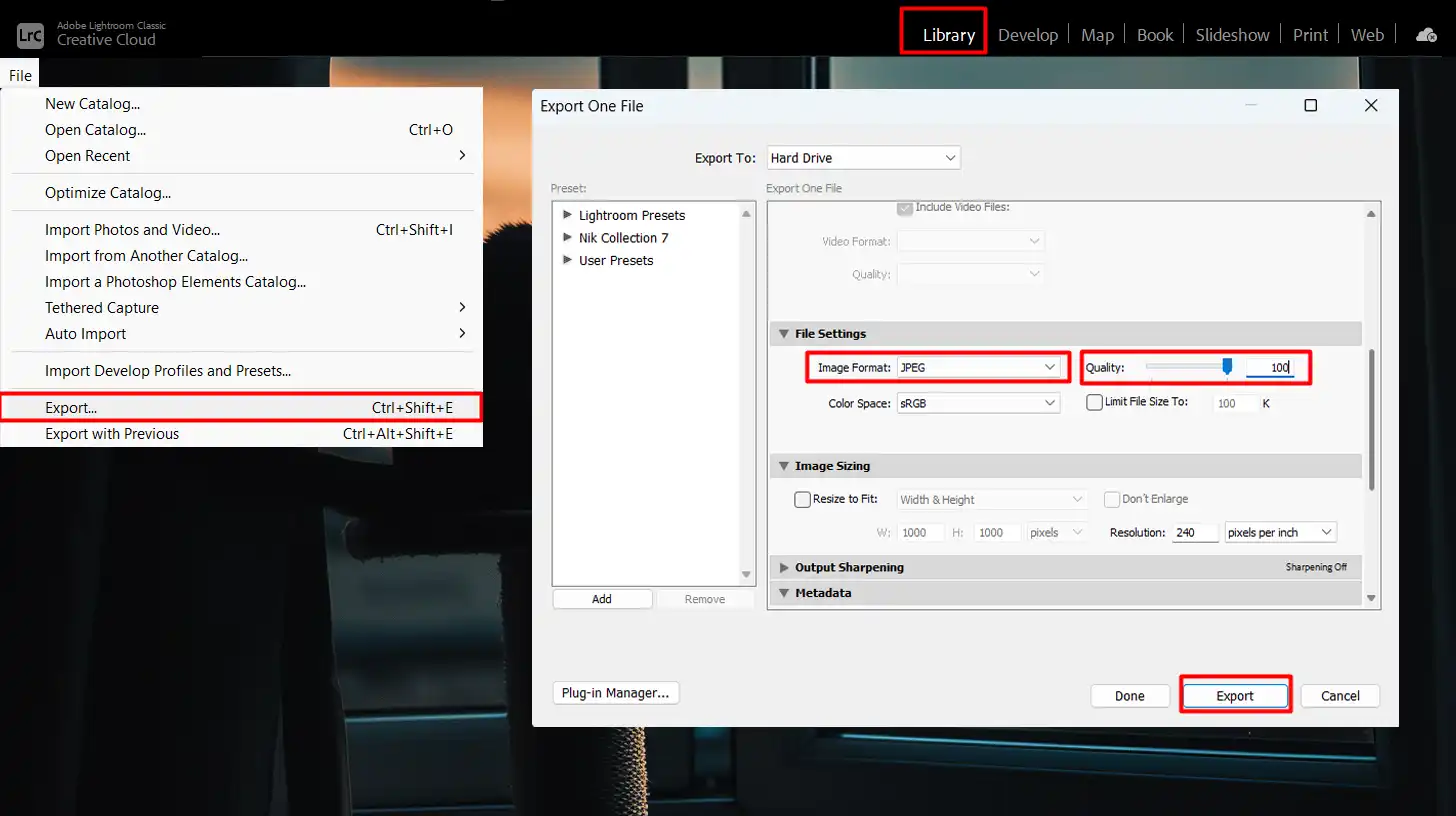This screenshot has height=816, width=1456.
Task: Enable Limit File Size To checkbox
Action: (1094, 402)
